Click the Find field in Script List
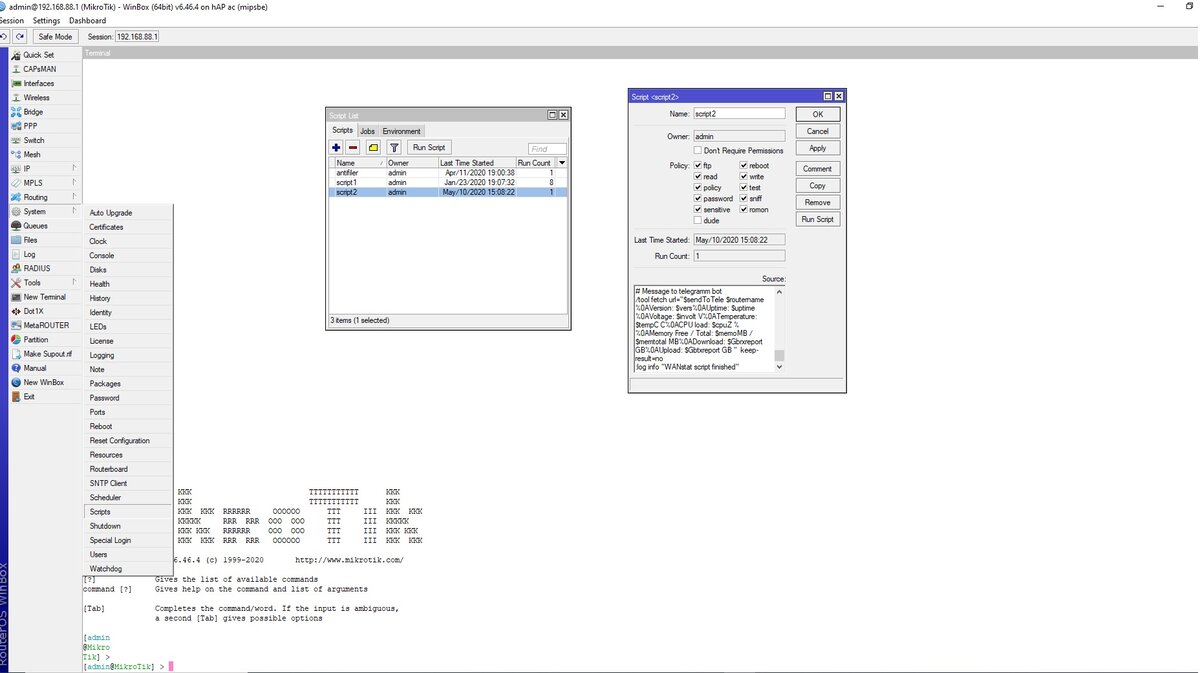This screenshot has width=1200, height=673. click(x=547, y=148)
